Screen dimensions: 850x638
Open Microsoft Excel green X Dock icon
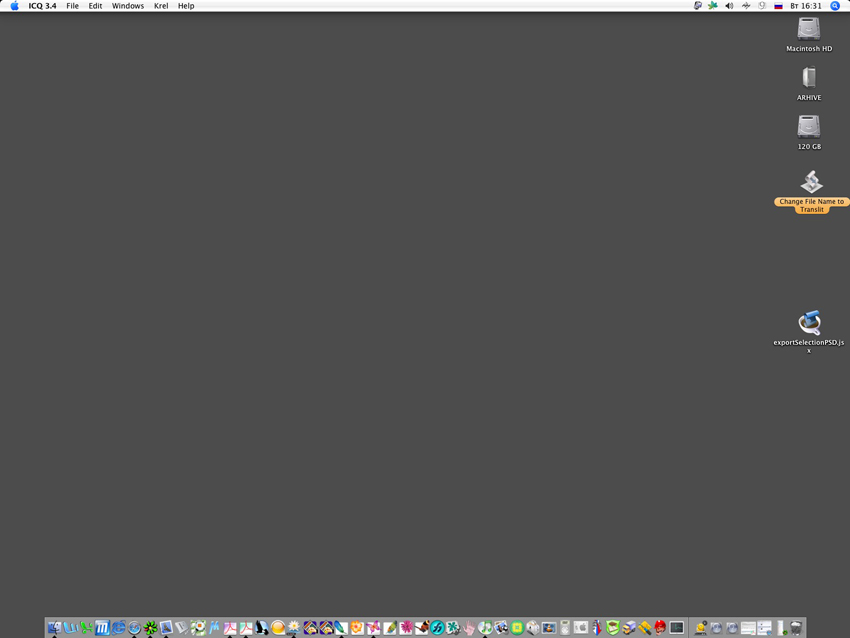(87, 628)
